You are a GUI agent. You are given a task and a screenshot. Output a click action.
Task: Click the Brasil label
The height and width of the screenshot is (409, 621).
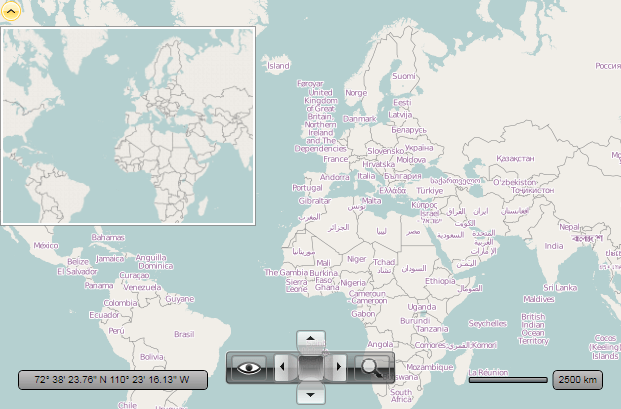point(184,334)
